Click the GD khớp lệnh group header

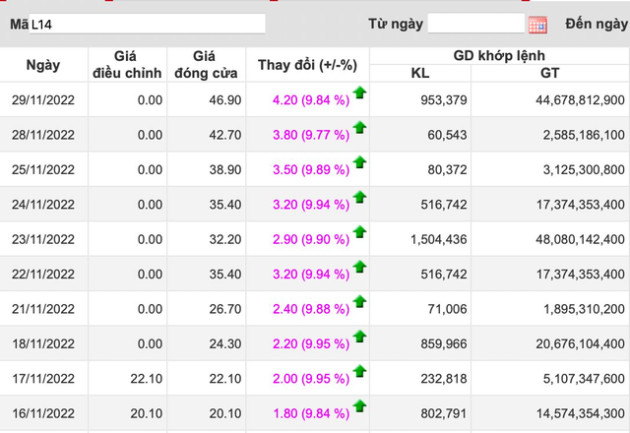point(499,55)
